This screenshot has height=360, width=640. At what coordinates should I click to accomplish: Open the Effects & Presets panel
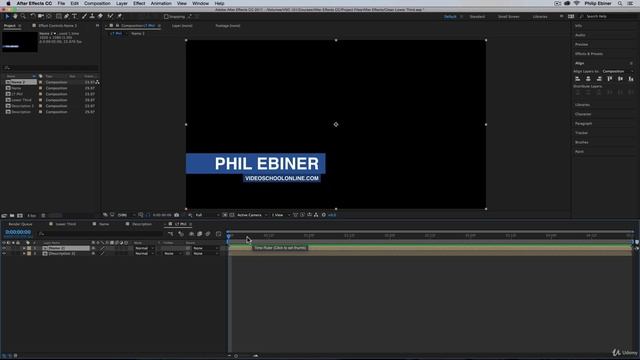(x=589, y=54)
